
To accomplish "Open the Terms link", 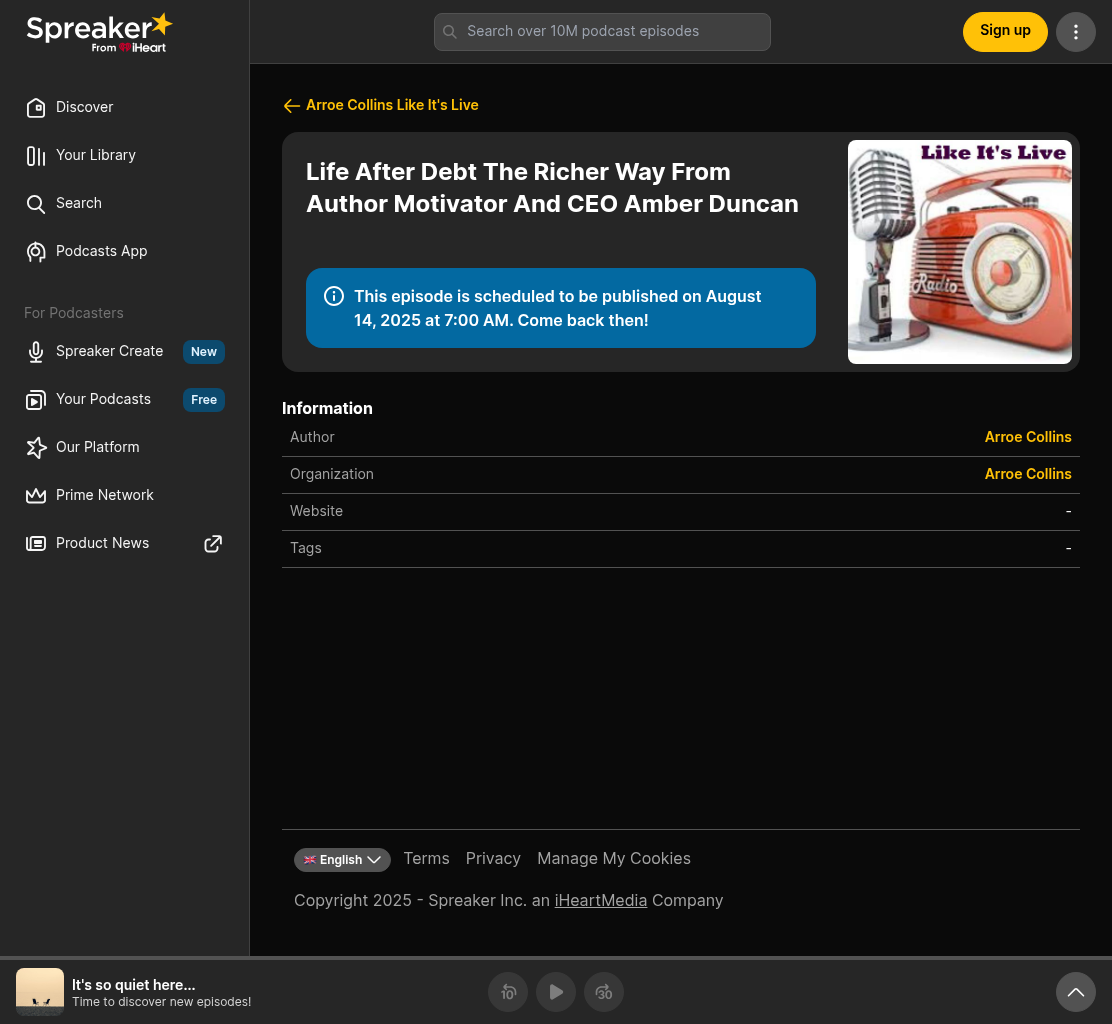I will 426,859.
